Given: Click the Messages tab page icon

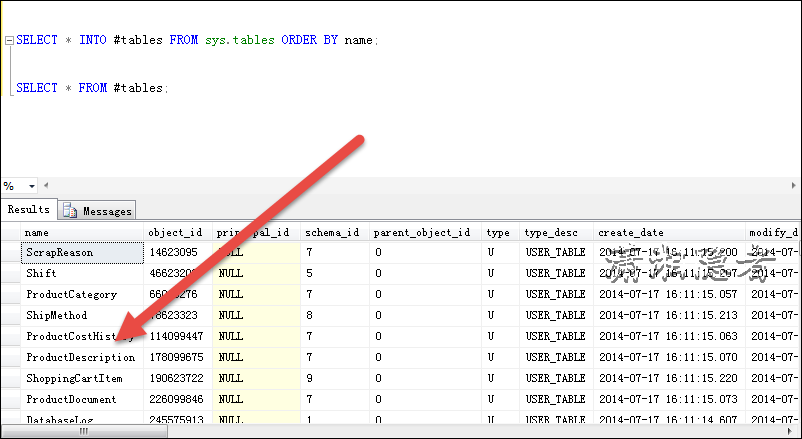Looking at the screenshot, I should tap(70, 211).
